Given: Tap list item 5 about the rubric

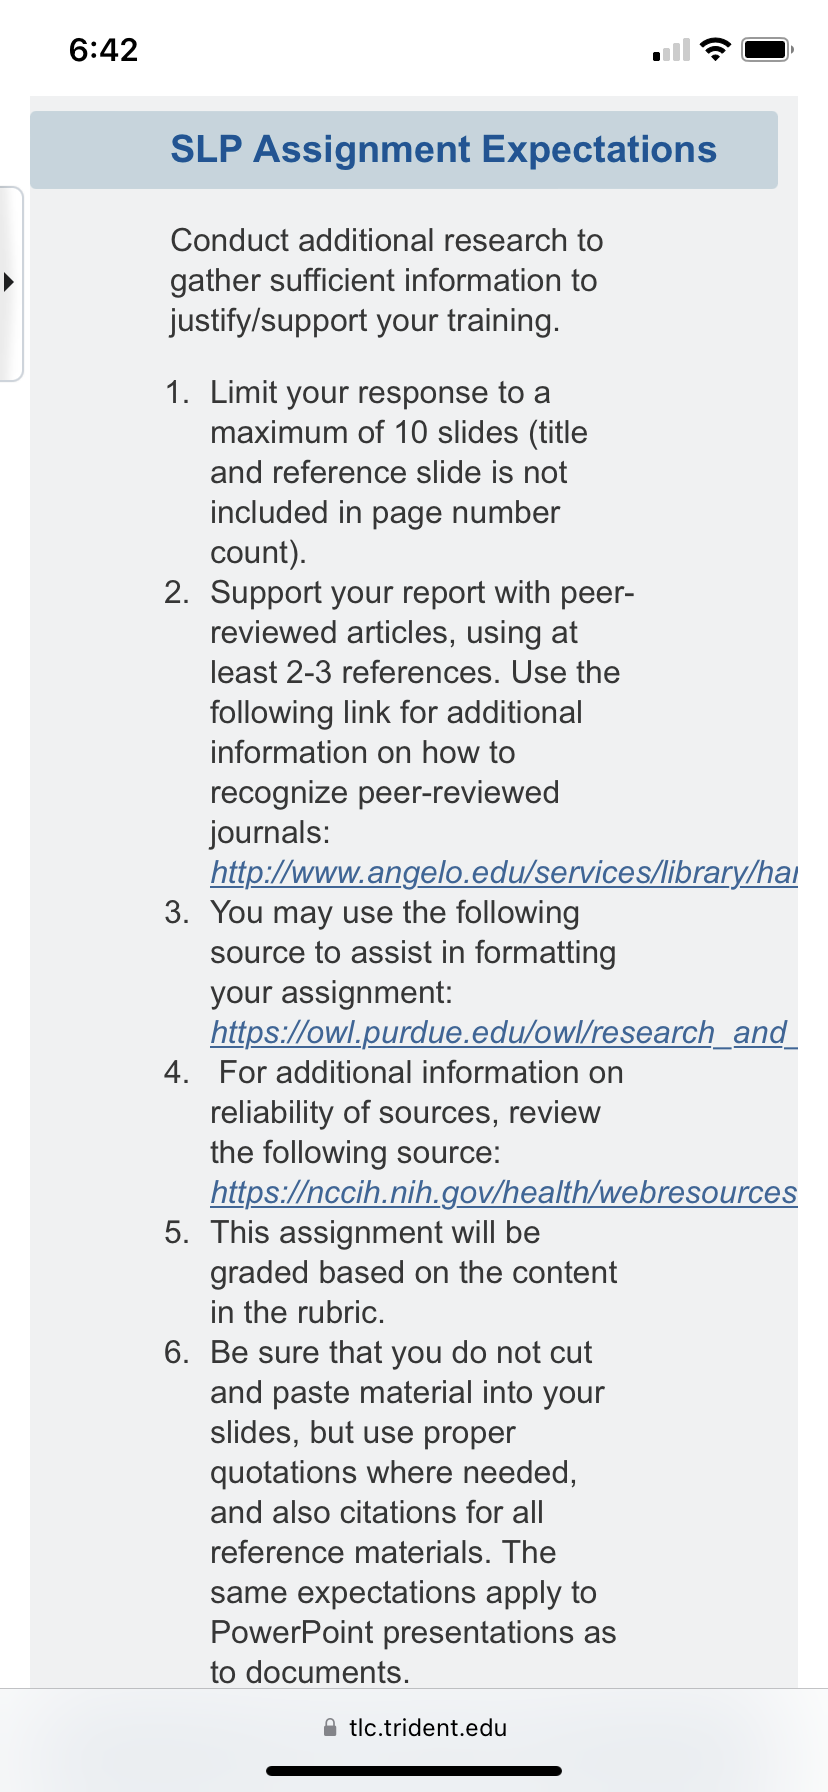Looking at the screenshot, I should point(390,1272).
